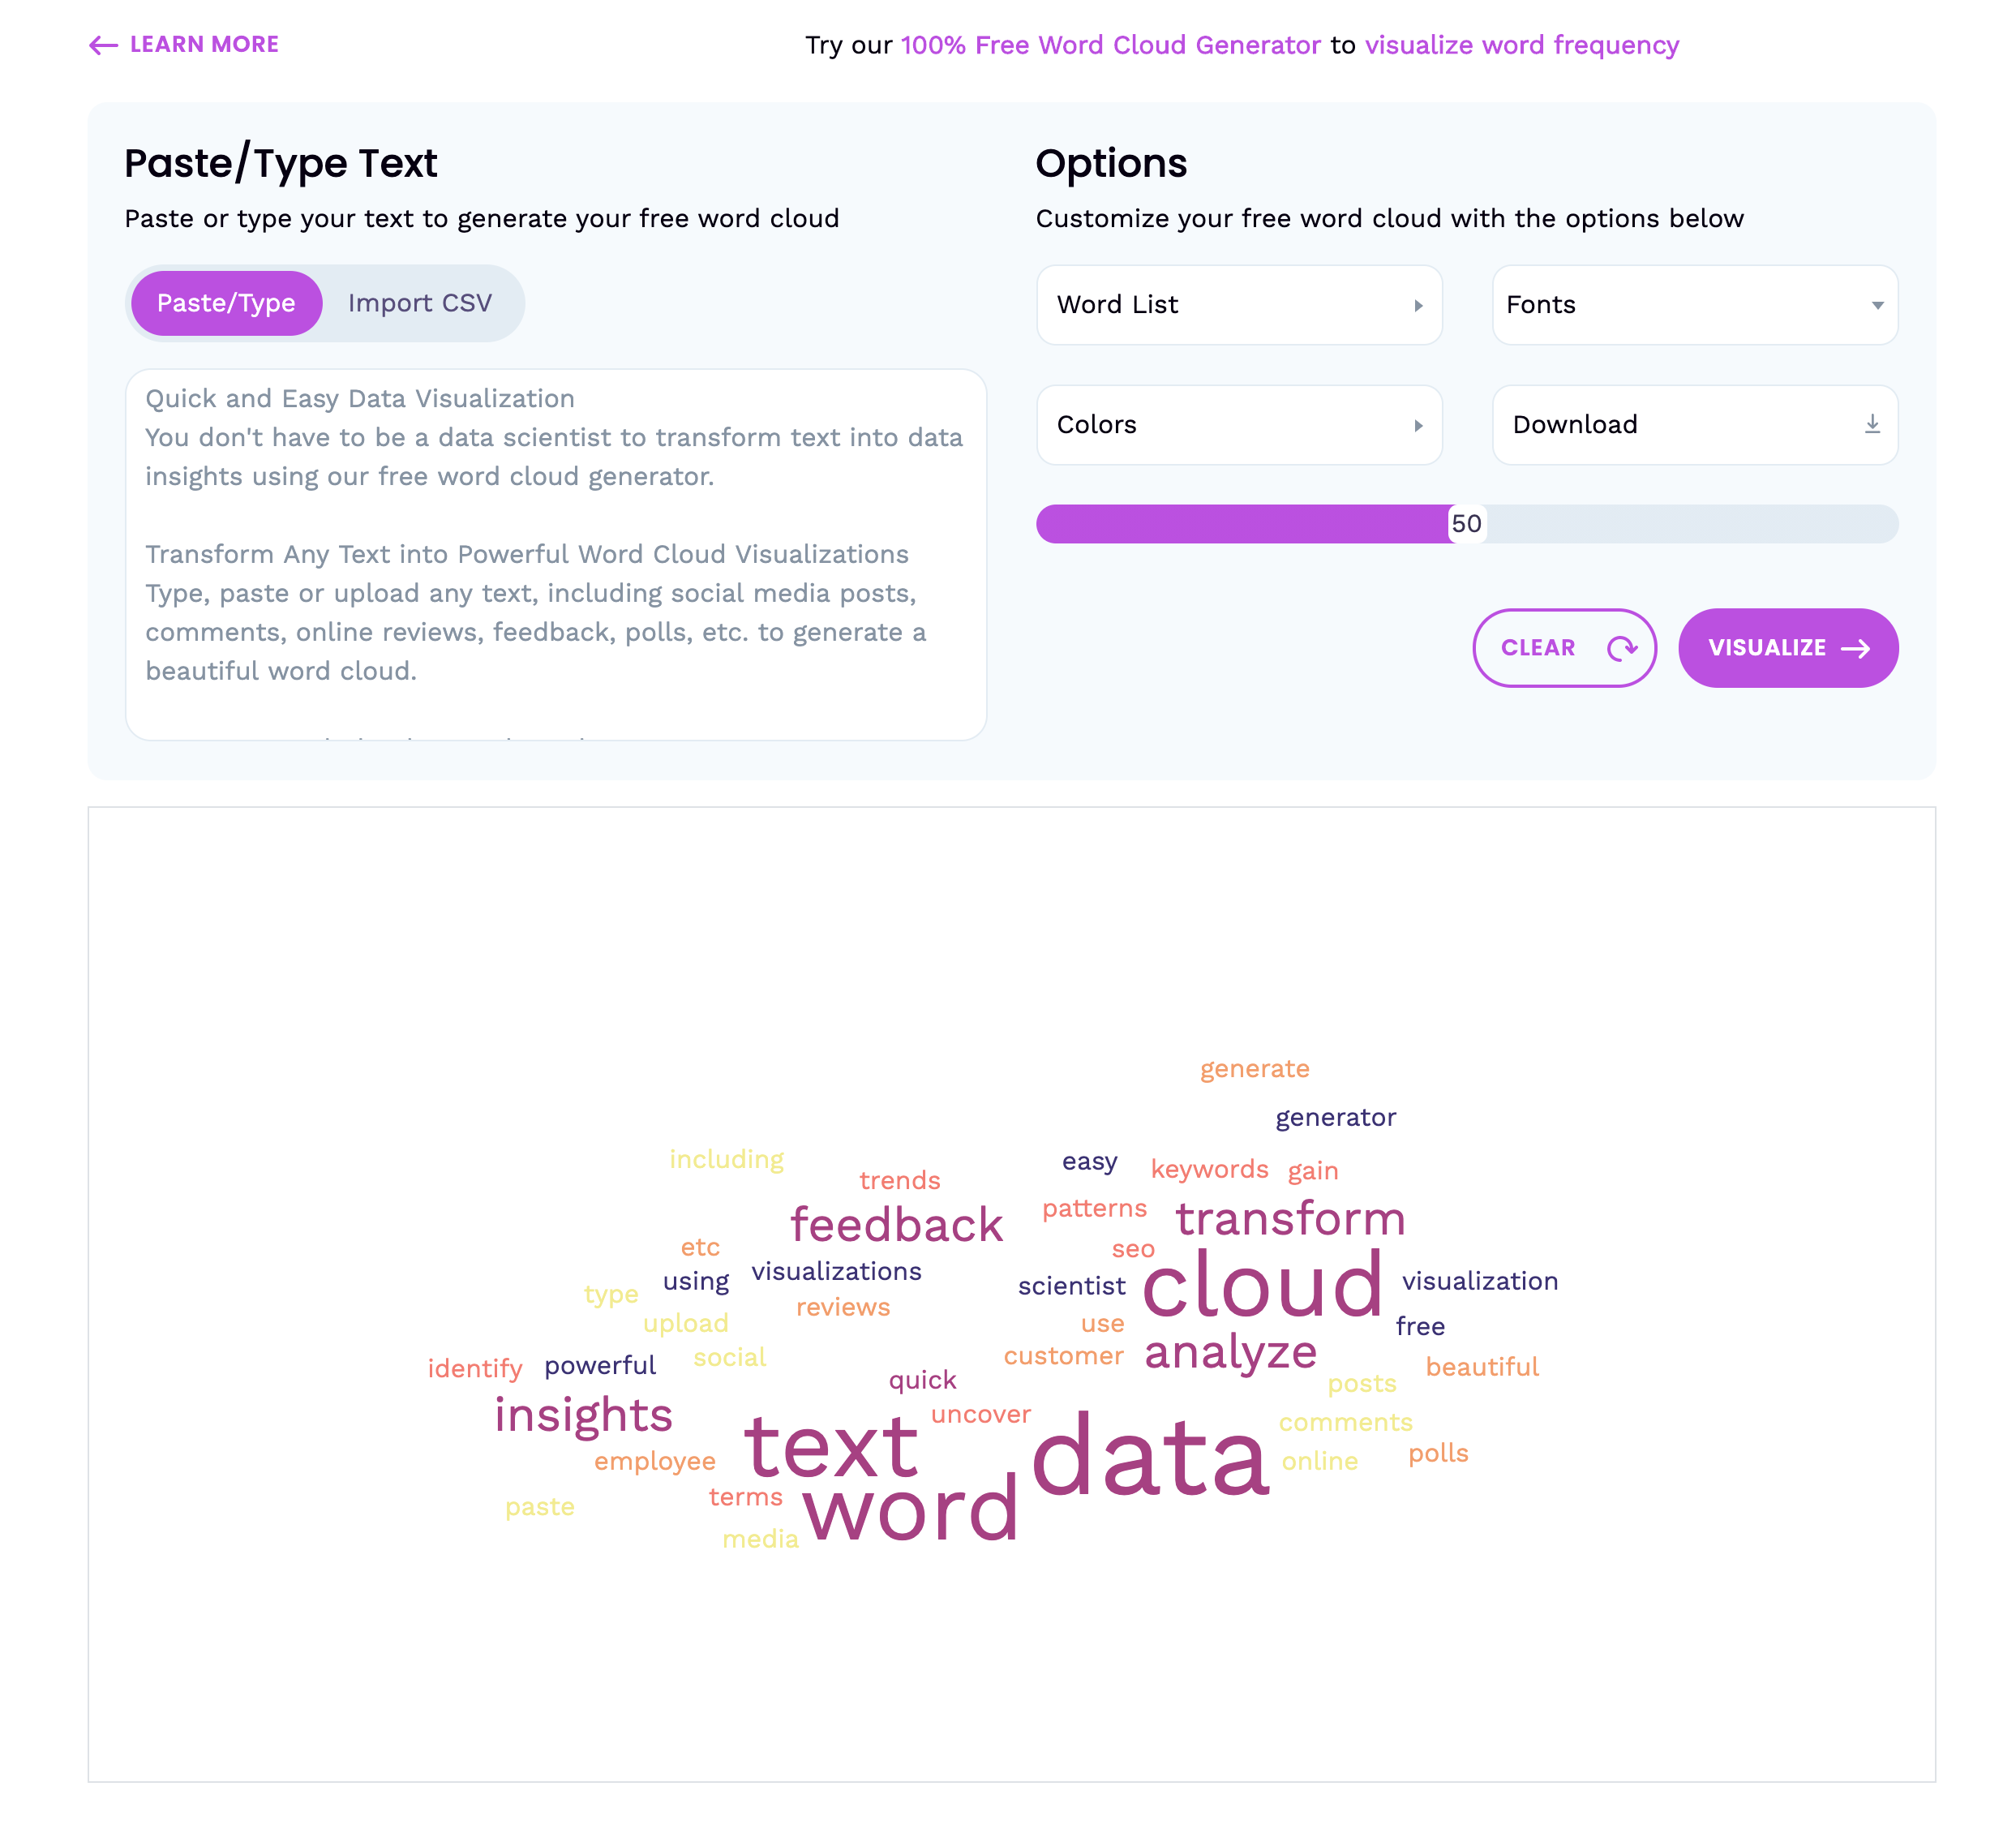The width and height of the screenshot is (2016, 1838).
Task: Click the Clear button to reset input
Action: (x=1565, y=648)
